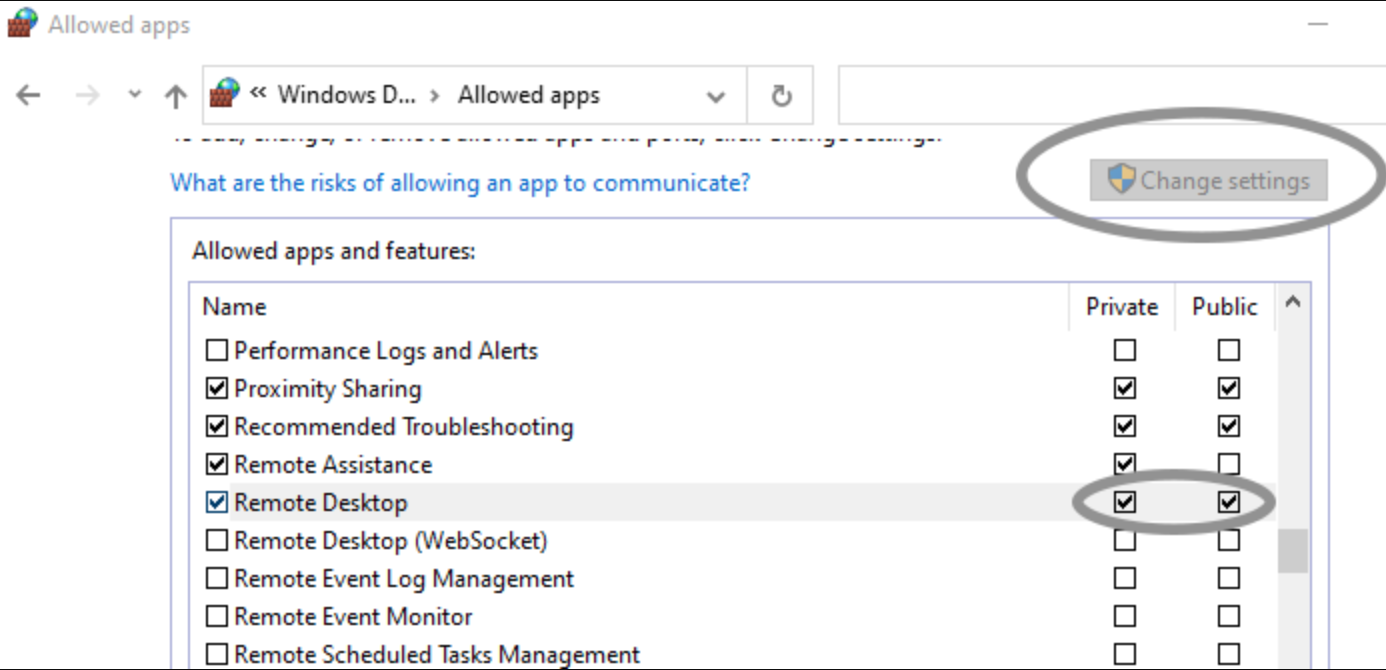Open the address bar dropdown
The image size is (1386, 670).
[x=716, y=94]
